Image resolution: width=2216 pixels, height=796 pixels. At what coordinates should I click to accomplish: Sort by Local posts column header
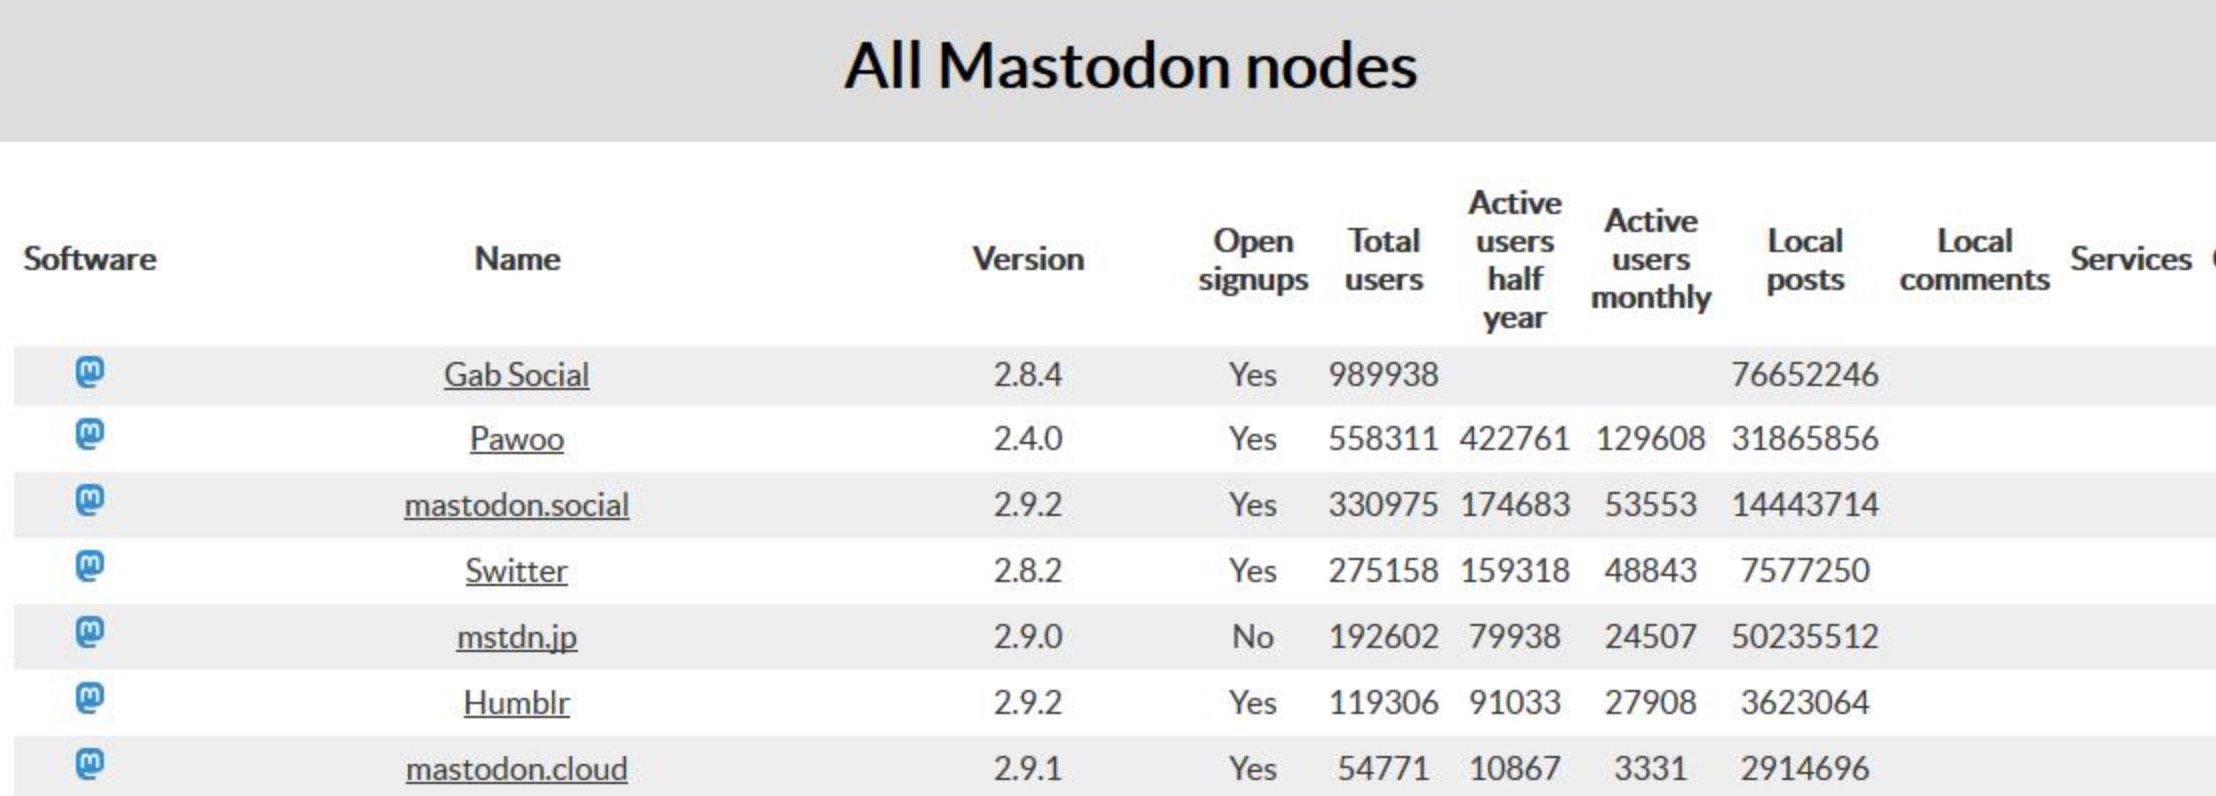1805,260
